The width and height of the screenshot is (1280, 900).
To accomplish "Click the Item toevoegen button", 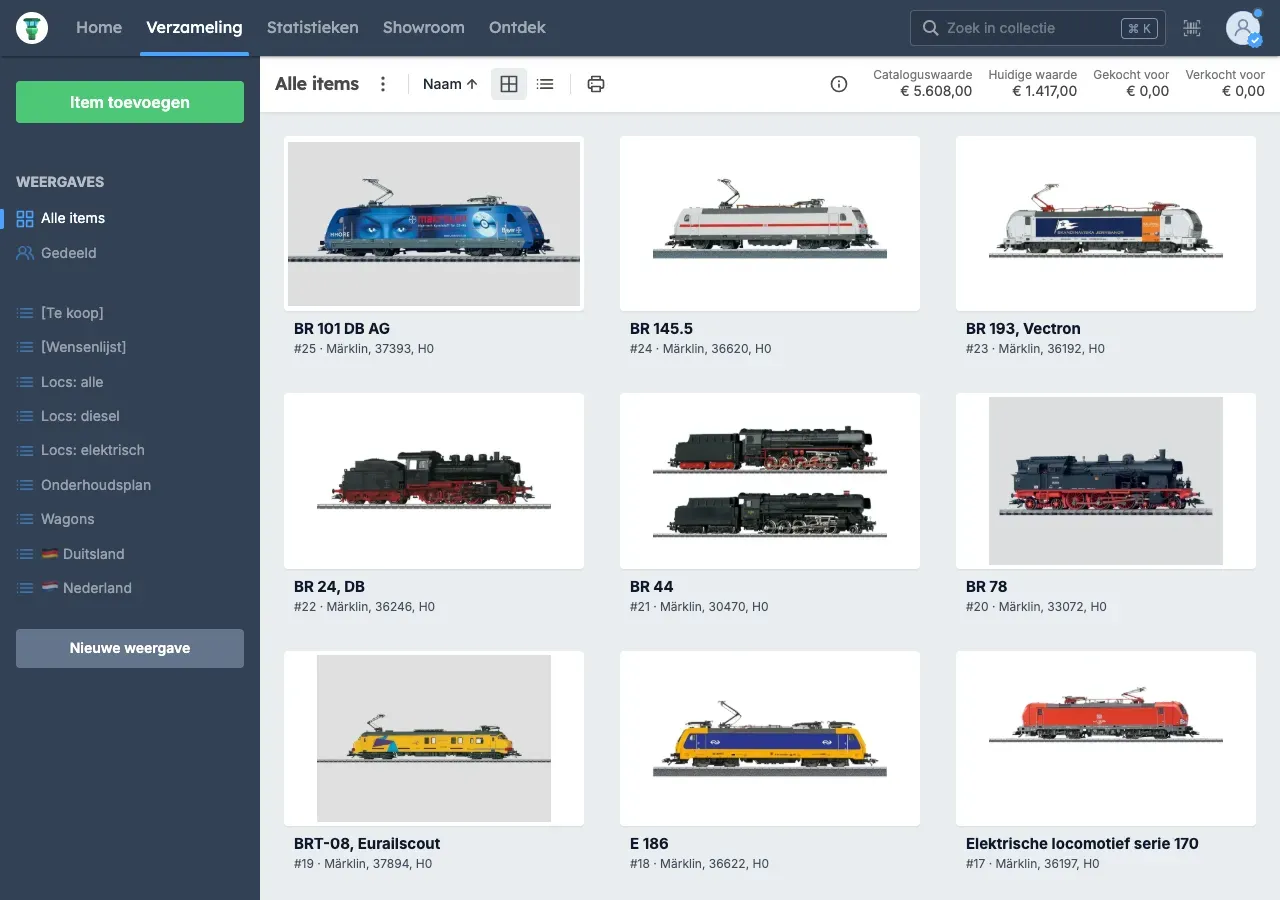I will tap(130, 102).
